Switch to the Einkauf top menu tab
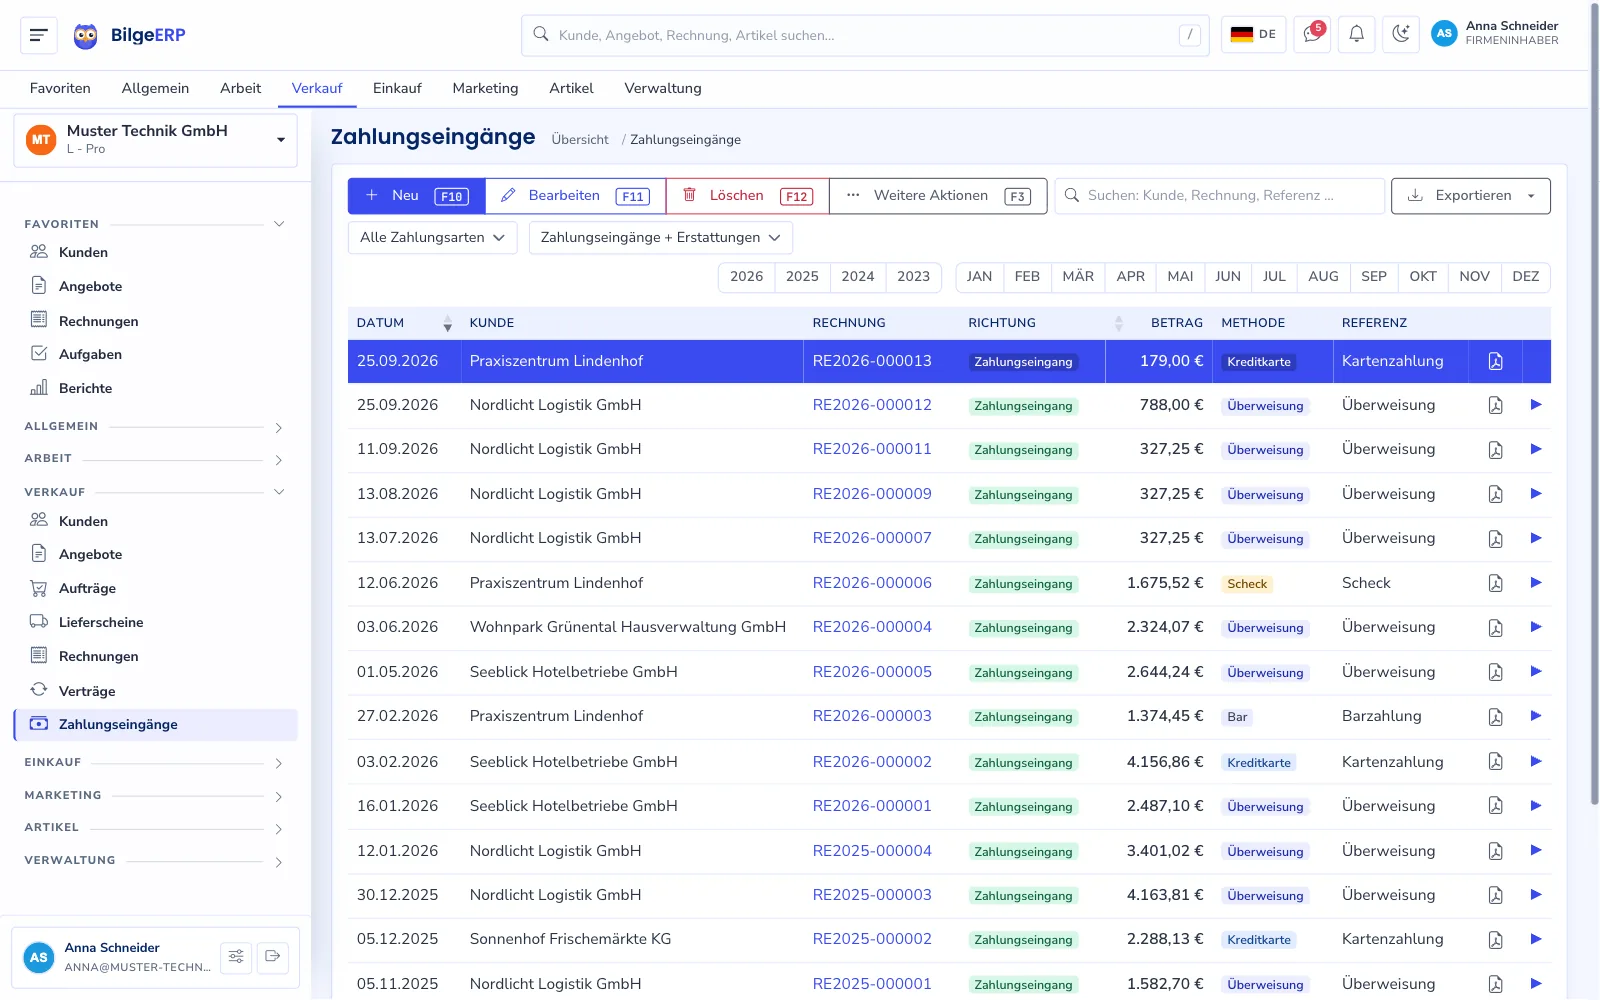This screenshot has height=1000, width=1600. 397,88
